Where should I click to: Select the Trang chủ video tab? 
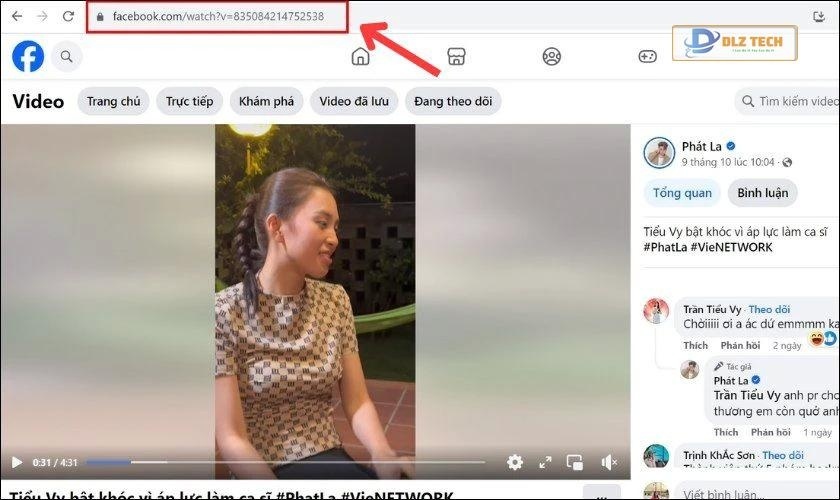point(114,101)
